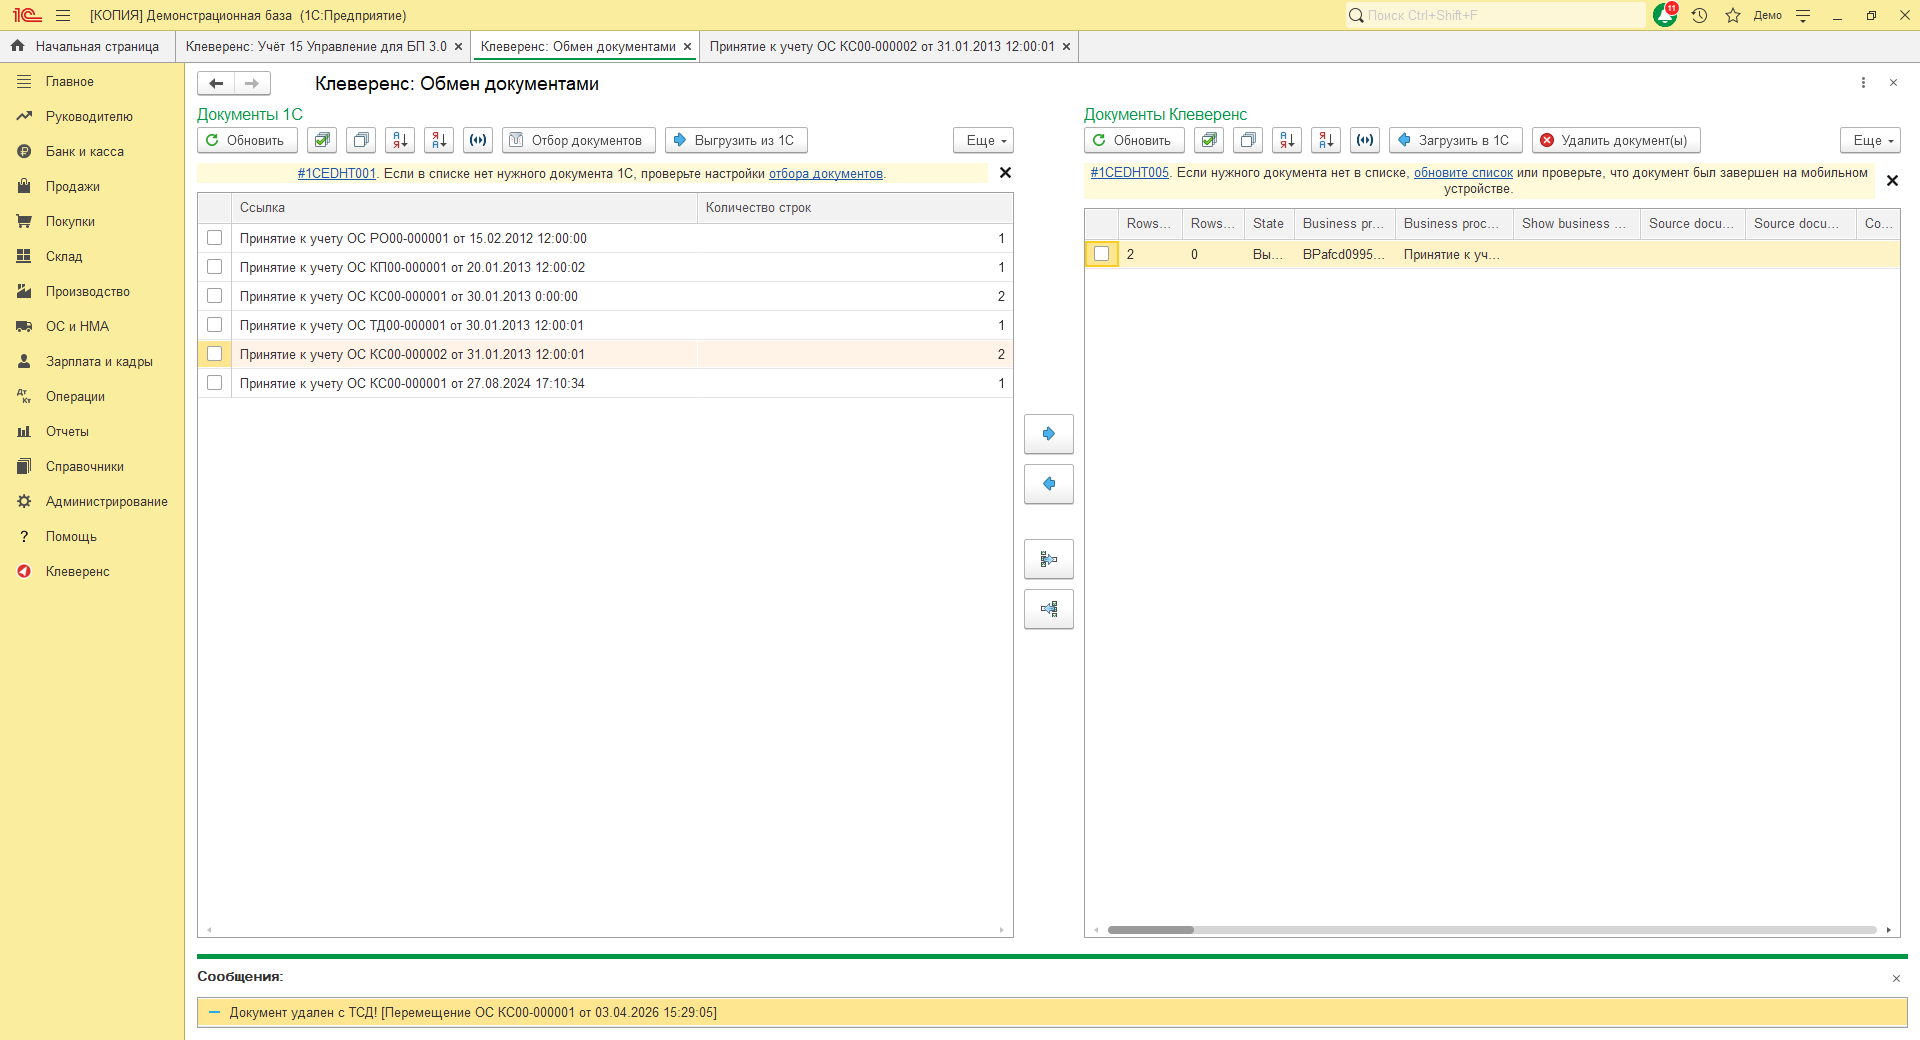Click the left arrow transfer button

pos(1049,484)
